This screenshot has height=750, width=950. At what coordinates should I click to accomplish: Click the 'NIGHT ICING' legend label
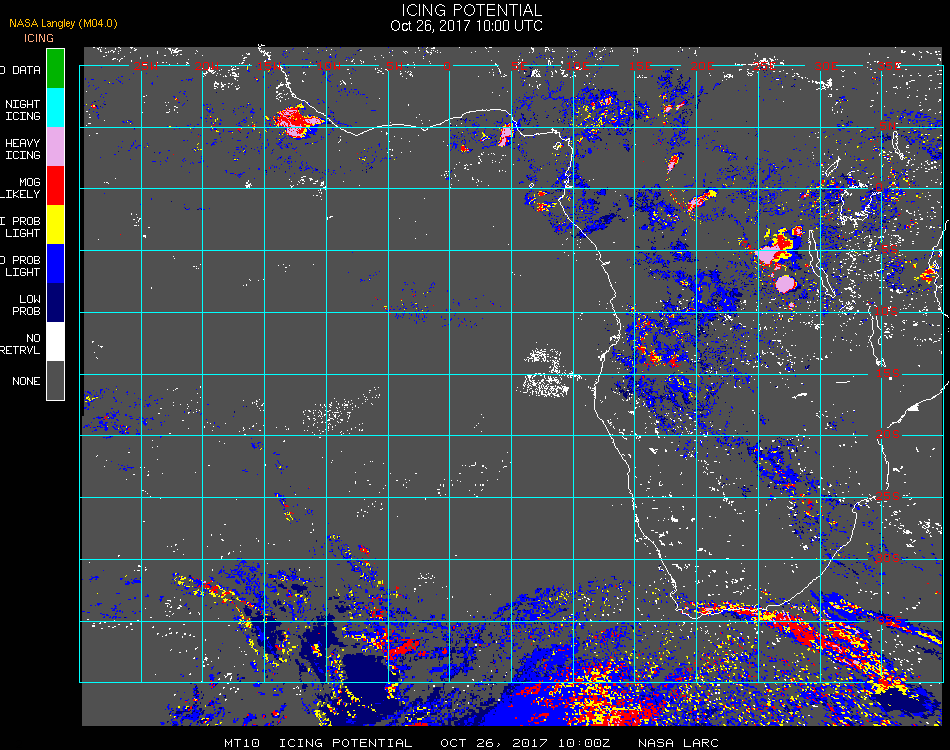22,110
